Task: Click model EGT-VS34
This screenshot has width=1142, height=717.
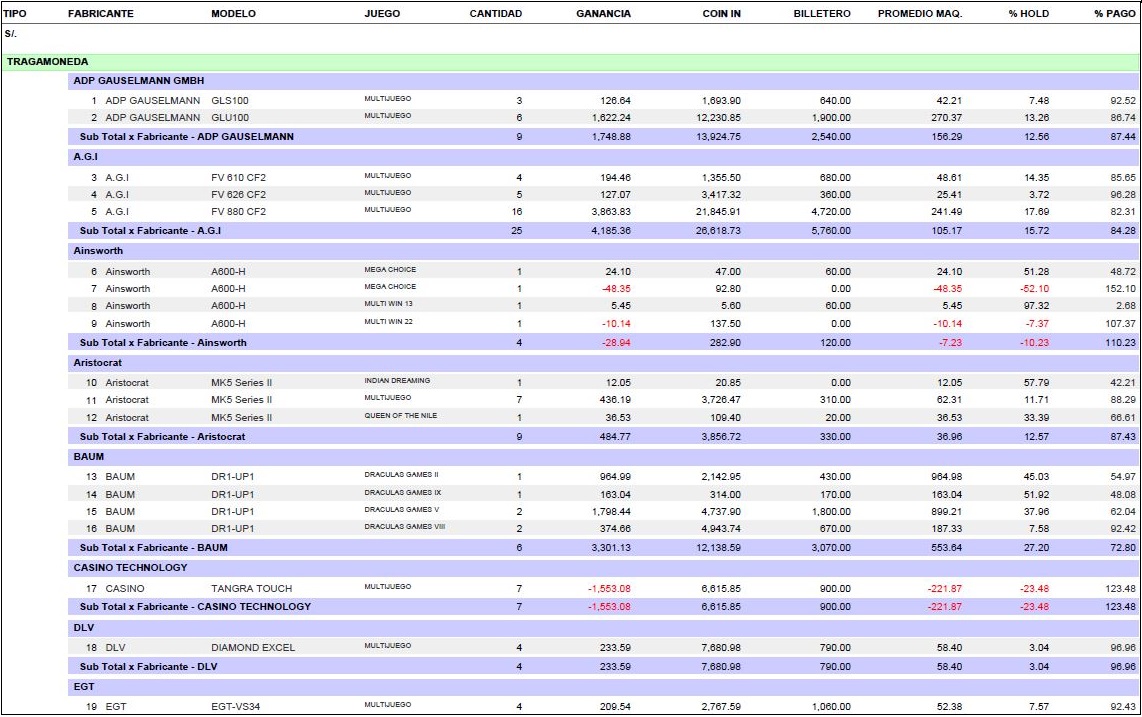Action: click(x=236, y=706)
